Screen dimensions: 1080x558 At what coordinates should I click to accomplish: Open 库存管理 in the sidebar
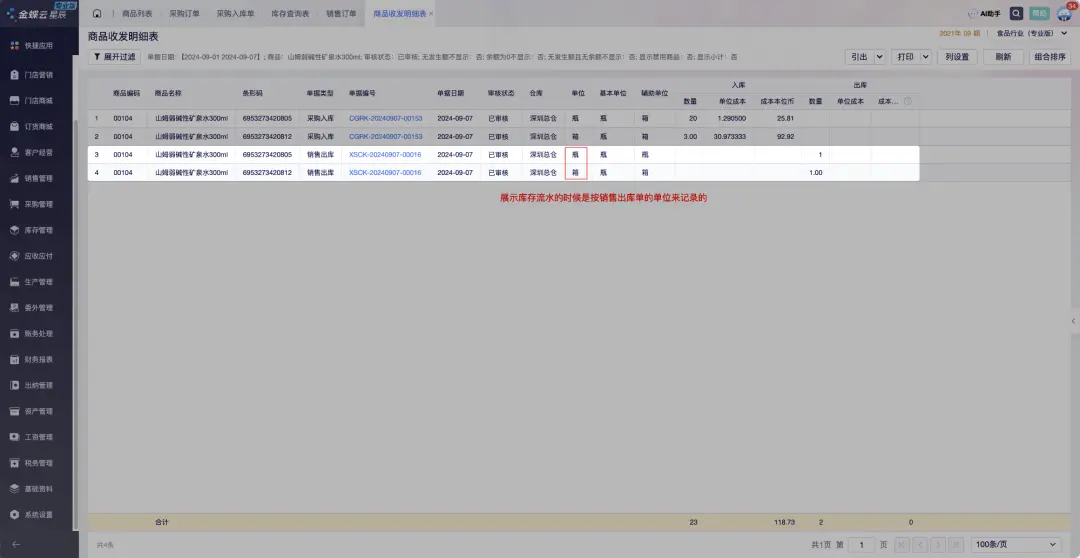tap(38, 230)
